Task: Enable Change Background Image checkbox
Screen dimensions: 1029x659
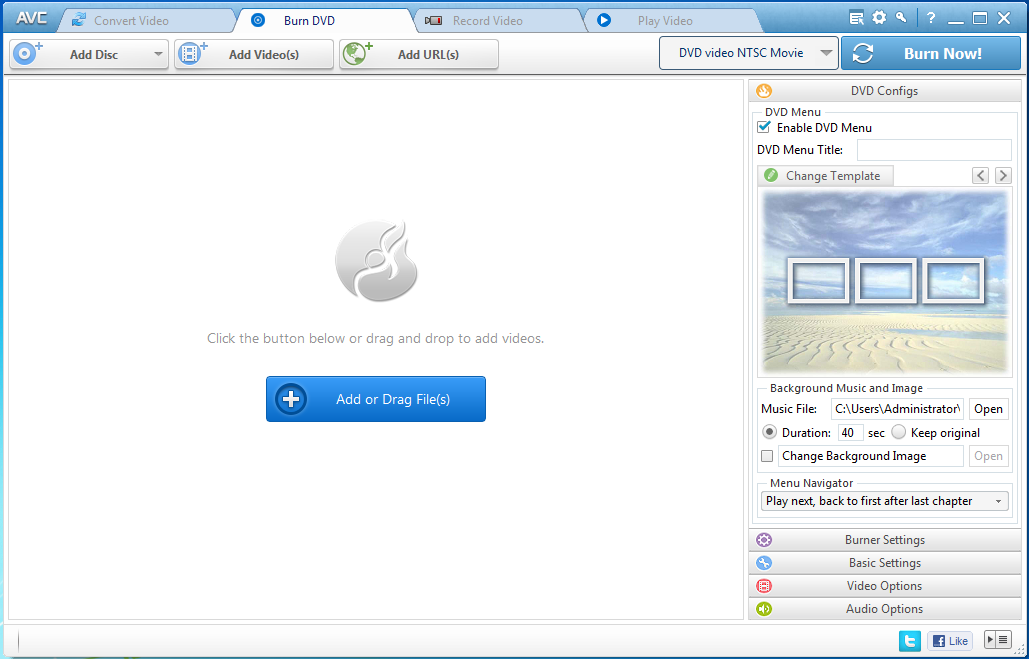Action: point(766,456)
